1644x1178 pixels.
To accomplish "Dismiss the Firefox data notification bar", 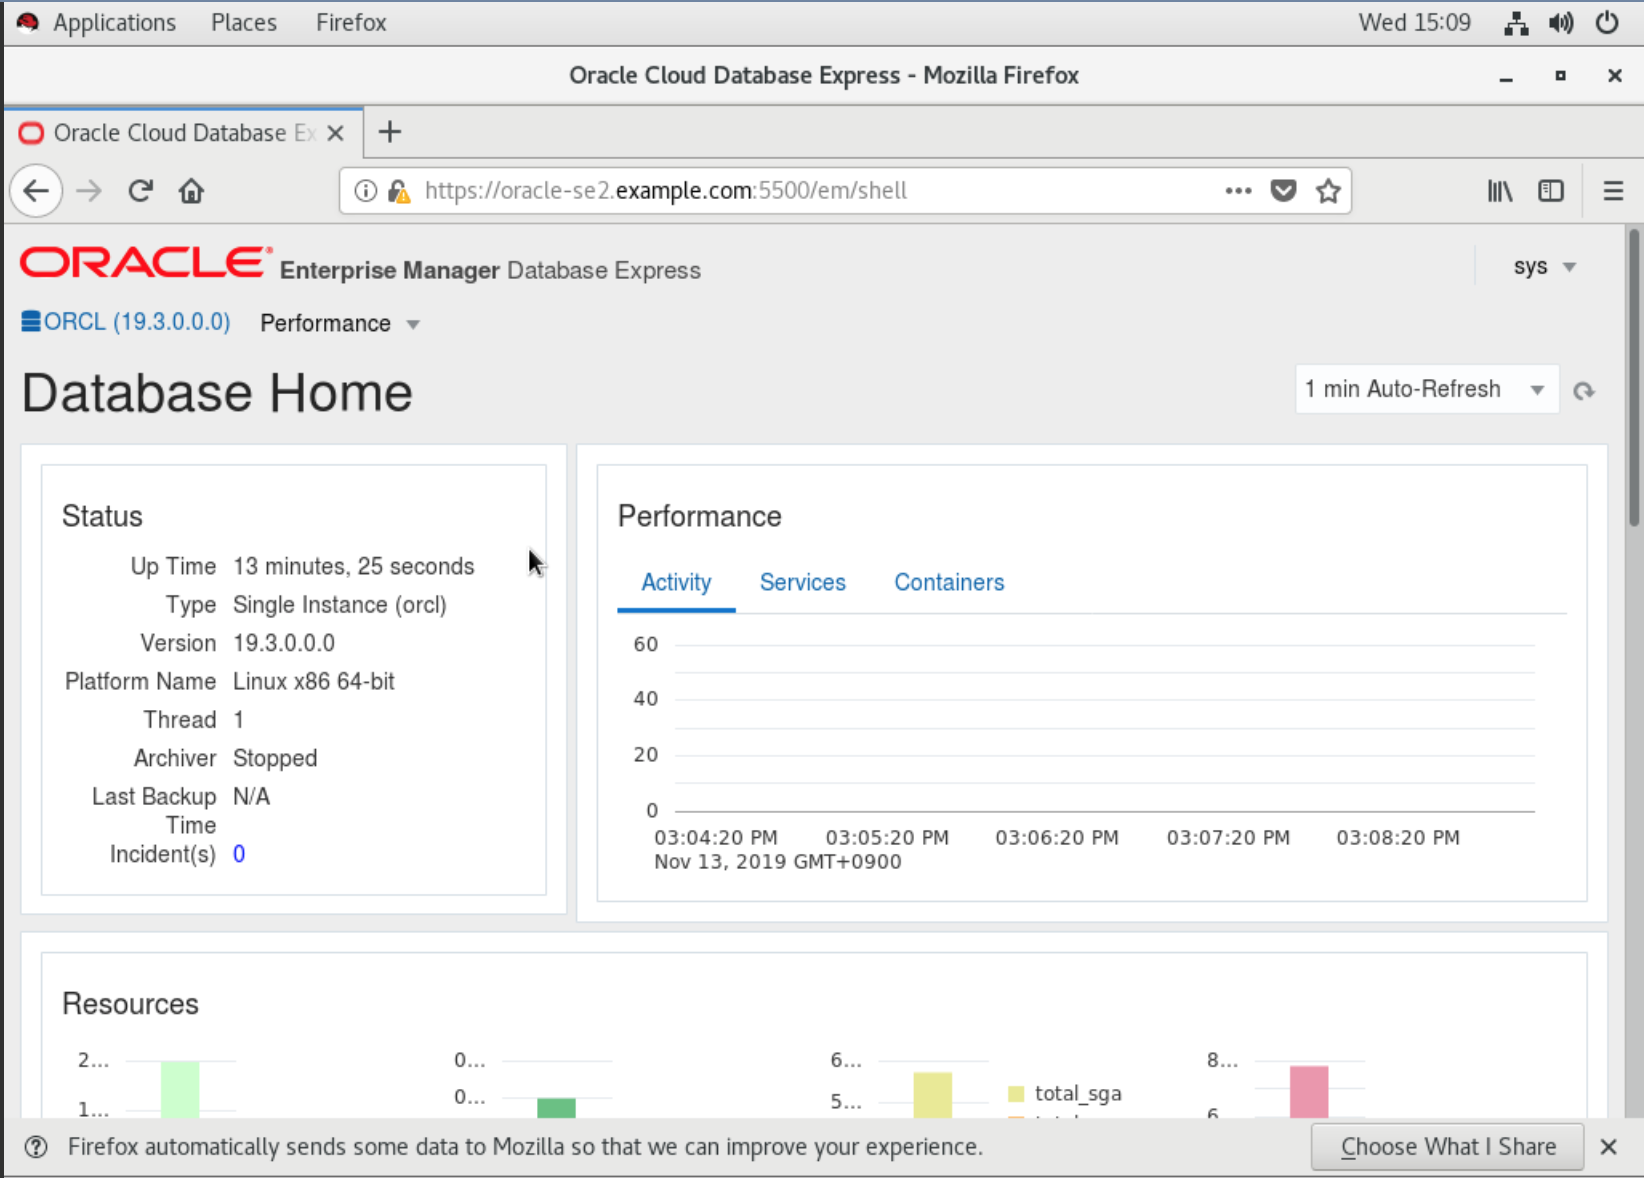I will pos(1609,1147).
